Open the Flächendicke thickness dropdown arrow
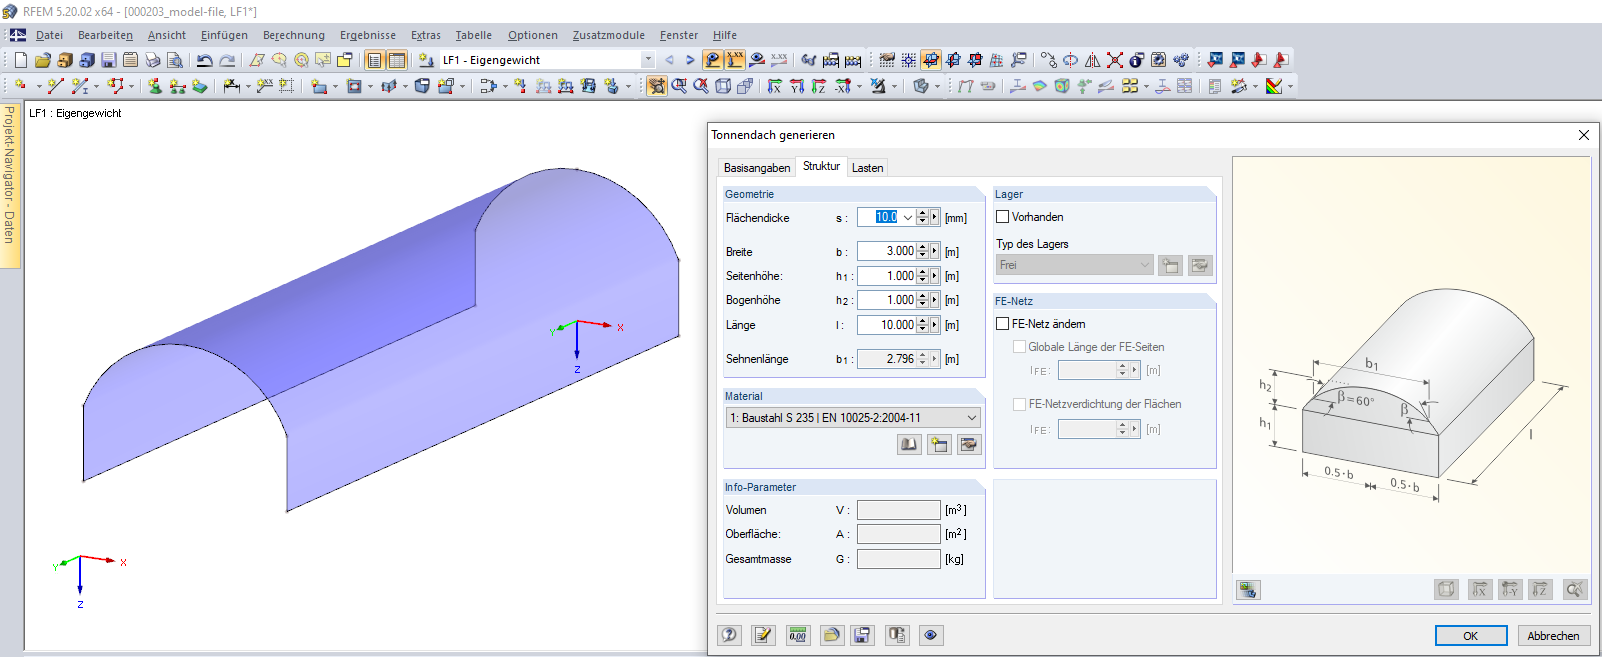The image size is (1602, 657). (x=908, y=218)
